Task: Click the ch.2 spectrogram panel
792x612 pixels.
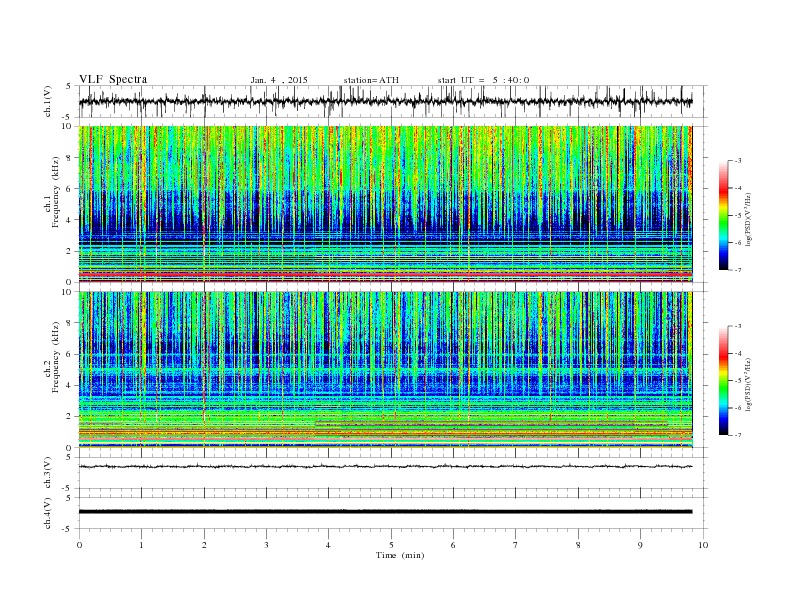Action: click(386, 370)
